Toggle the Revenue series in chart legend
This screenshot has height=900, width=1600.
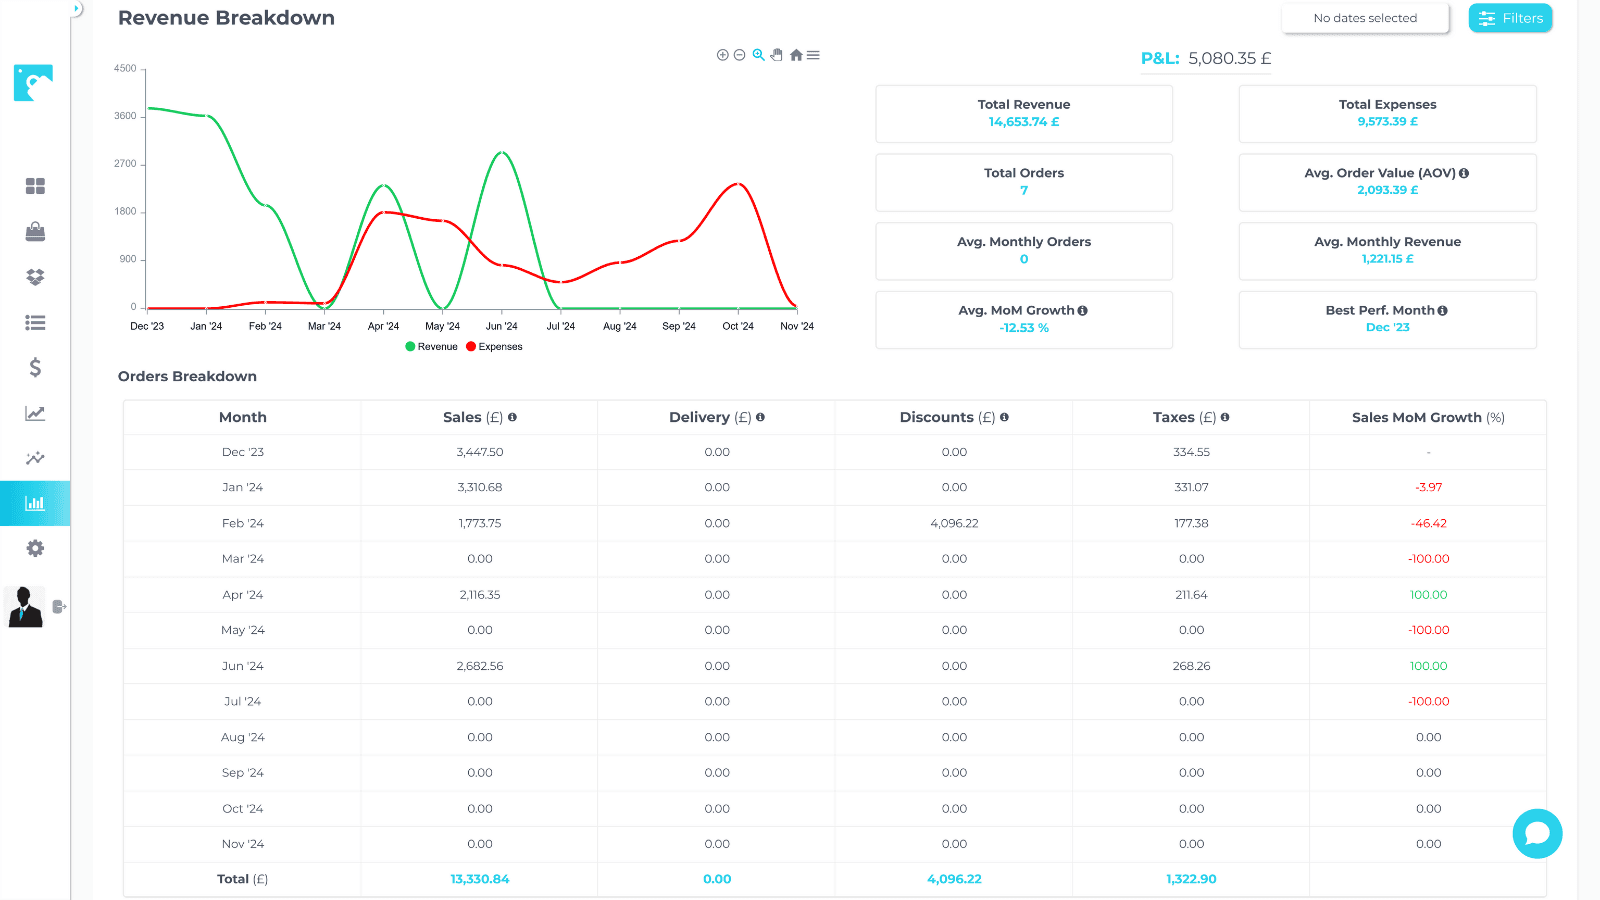[x=432, y=347]
